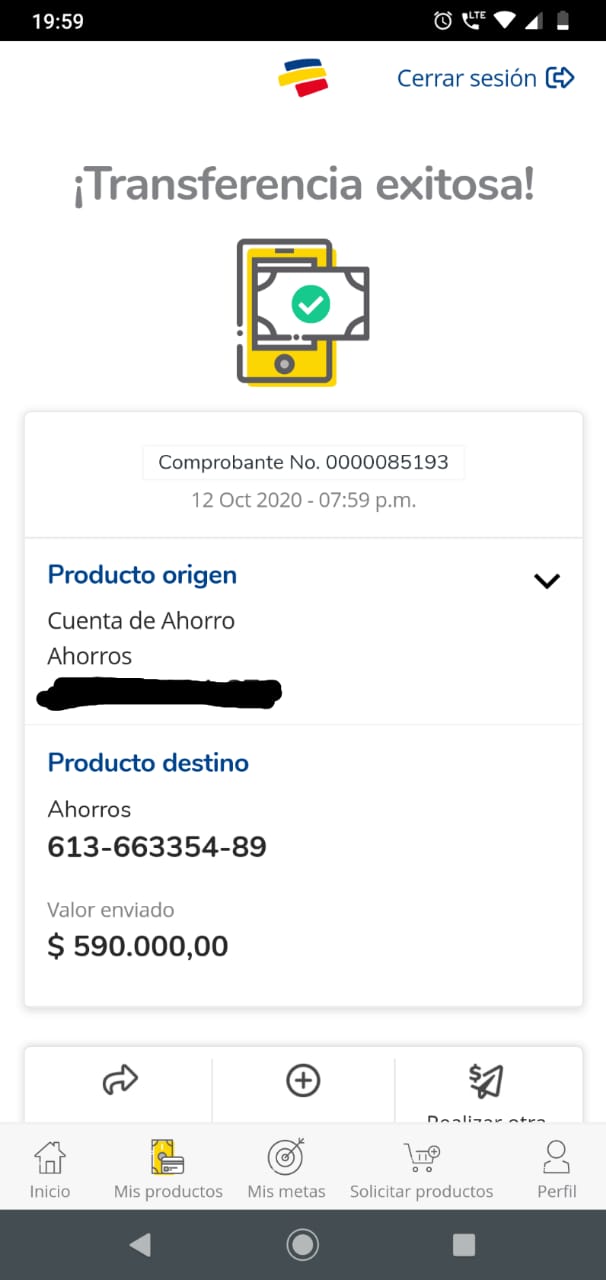The width and height of the screenshot is (606, 1280).
Task: Tap the share arrow icon
Action: [120, 1080]
